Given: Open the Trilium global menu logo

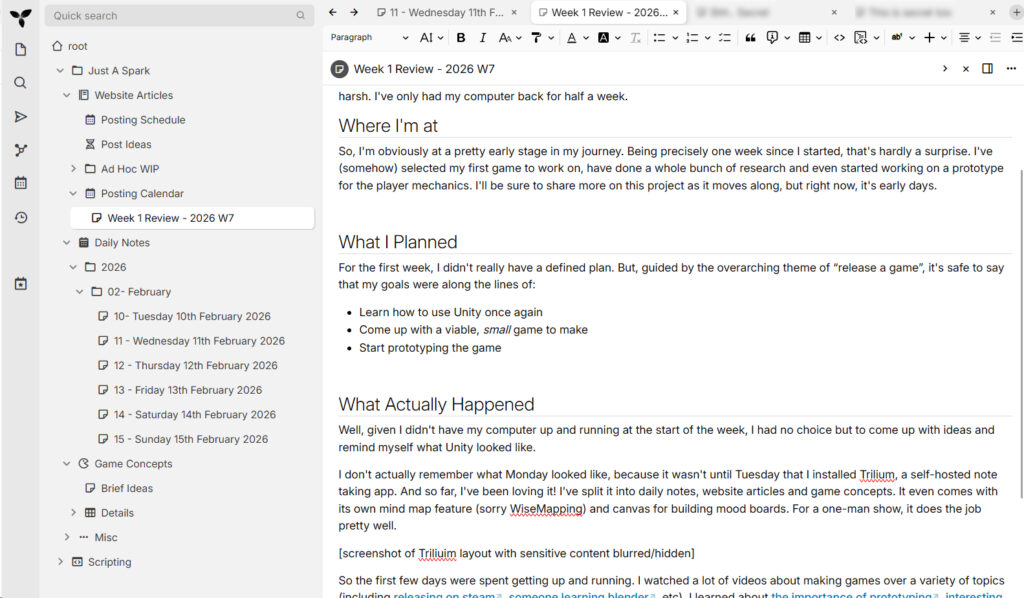Looking at the screenshot, I should coord(21,18).
